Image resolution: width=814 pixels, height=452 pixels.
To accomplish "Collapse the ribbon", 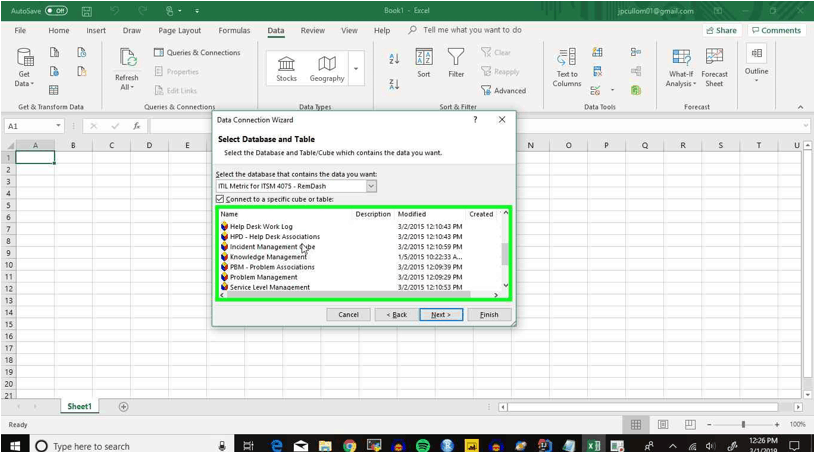I will click(x=800, y=107).
